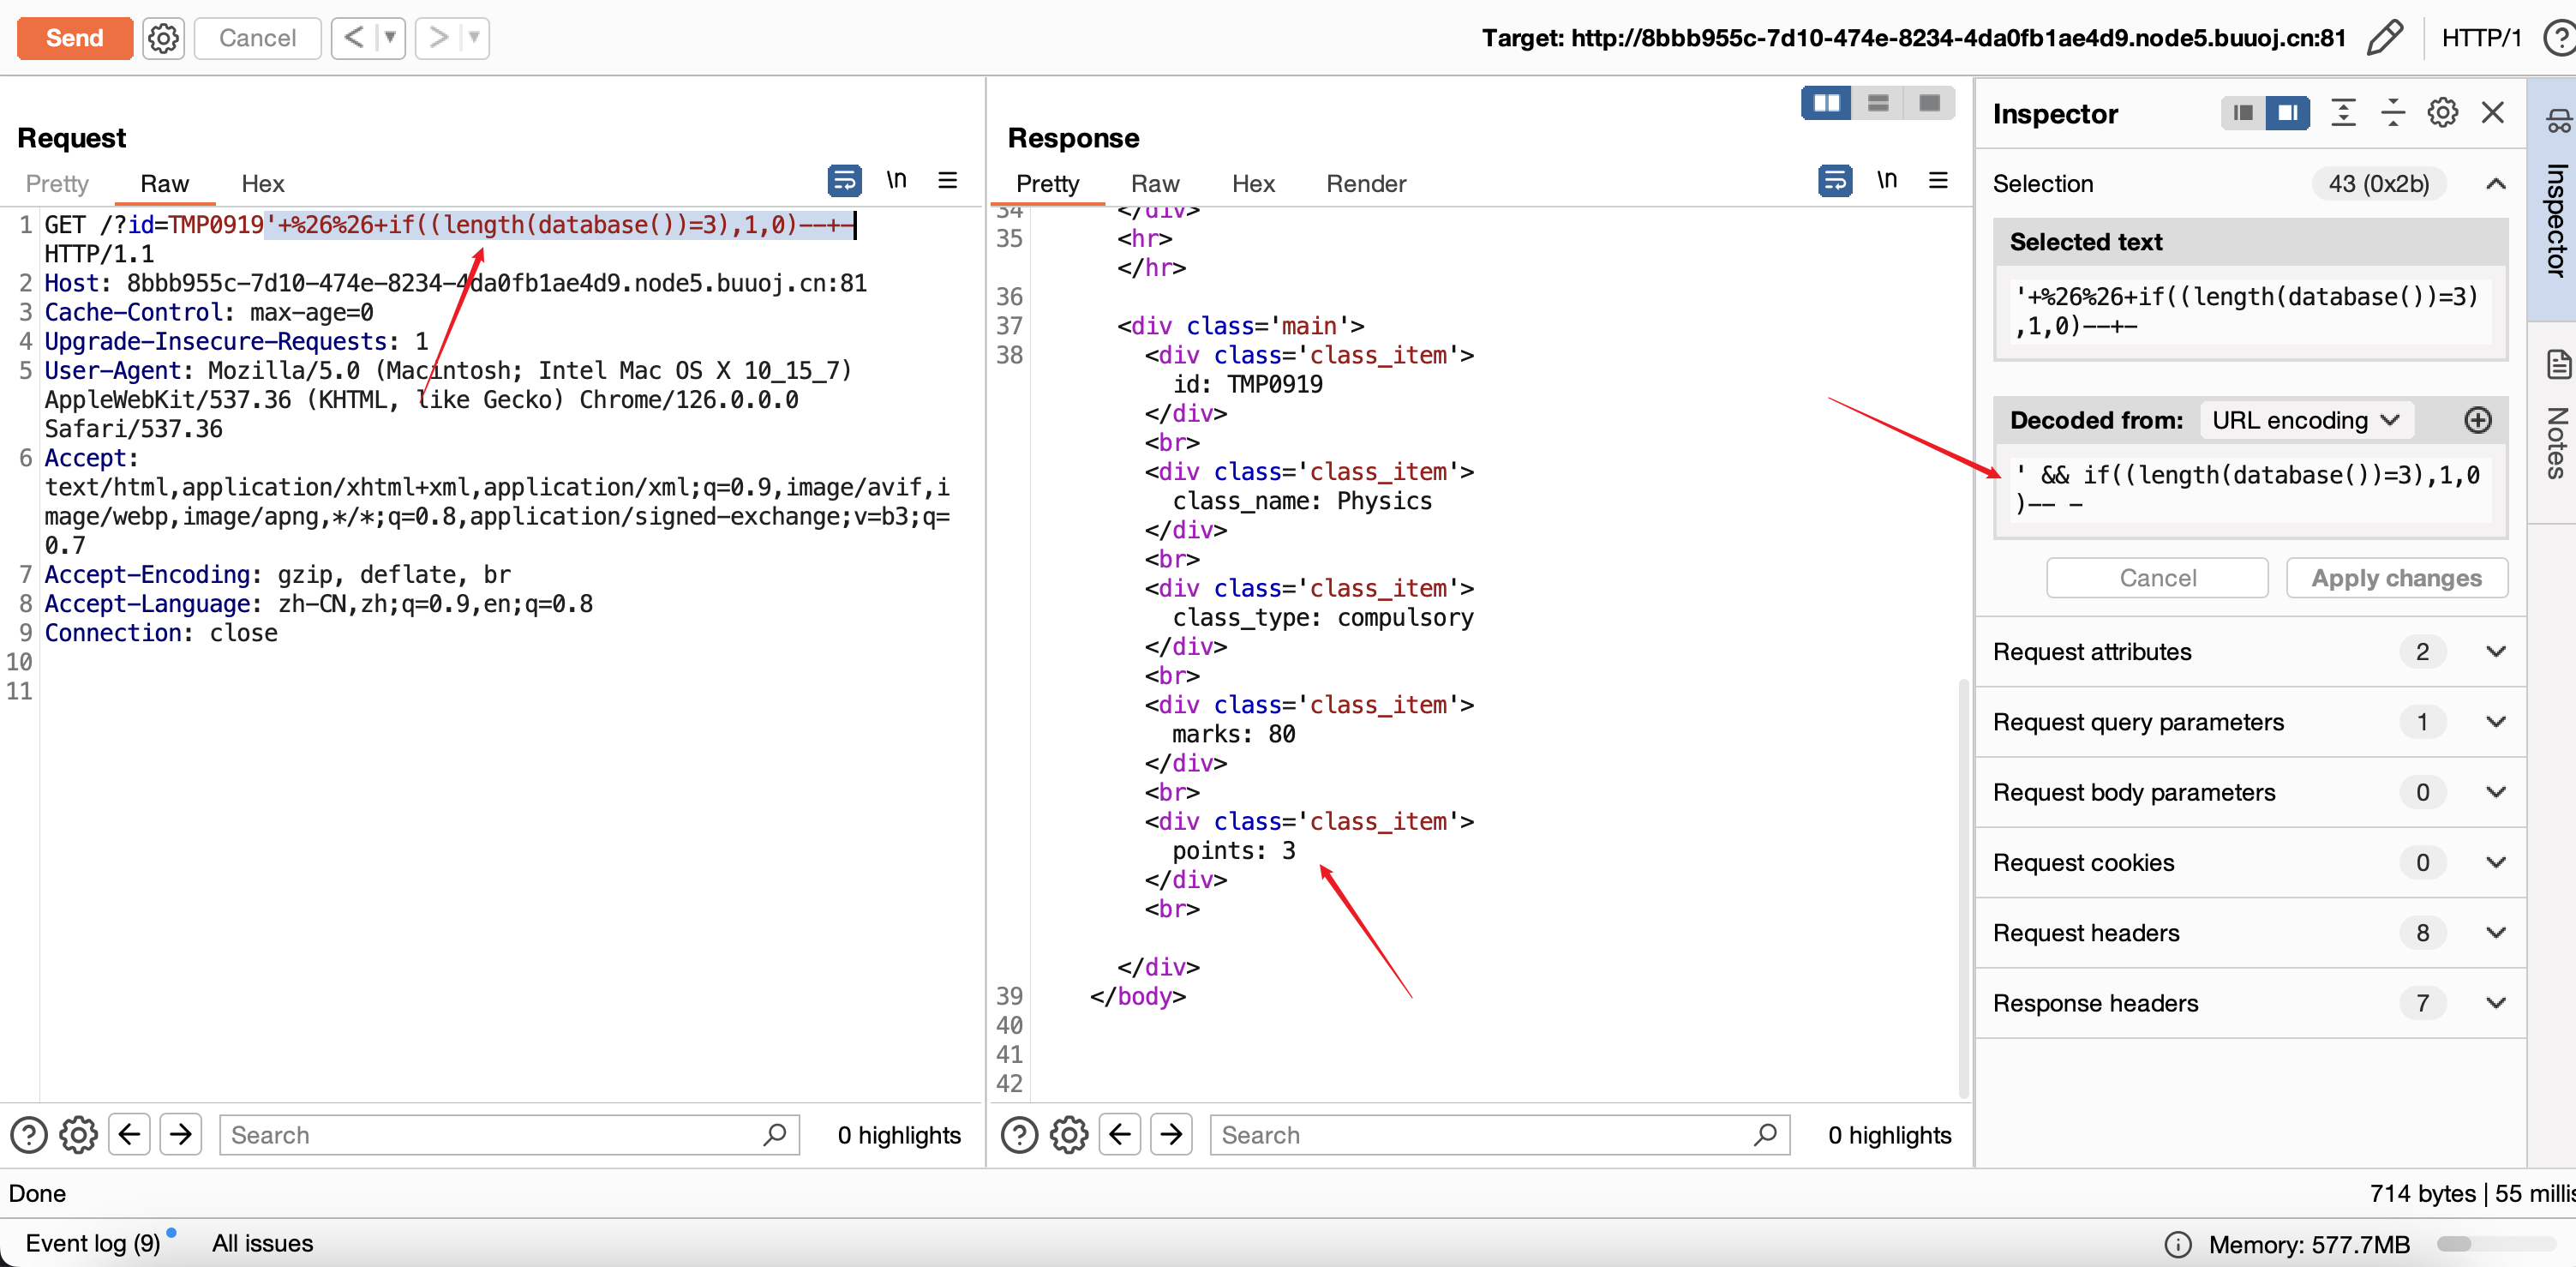The width and height of the screenshot is (2576, 1267).
Task: Open Response search help icon
Action: point(1019,1135)
